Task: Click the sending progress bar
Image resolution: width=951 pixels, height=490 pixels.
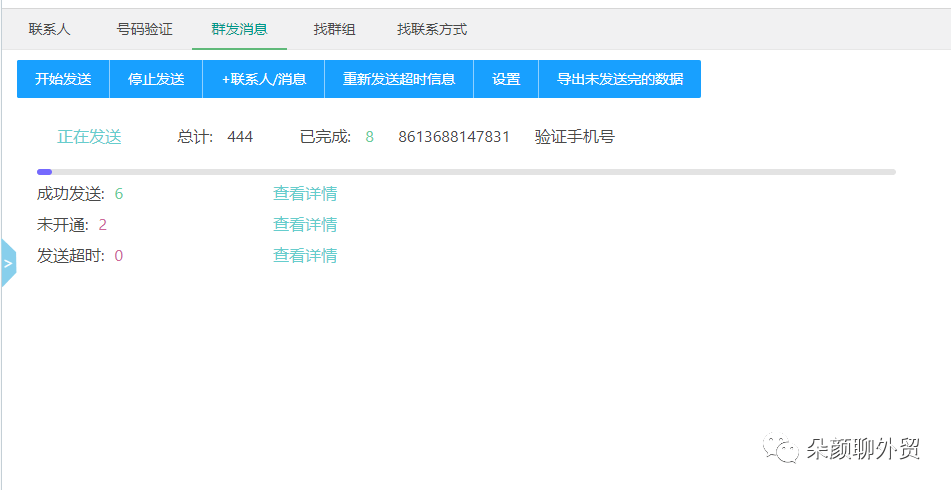Action: point(466,172)
